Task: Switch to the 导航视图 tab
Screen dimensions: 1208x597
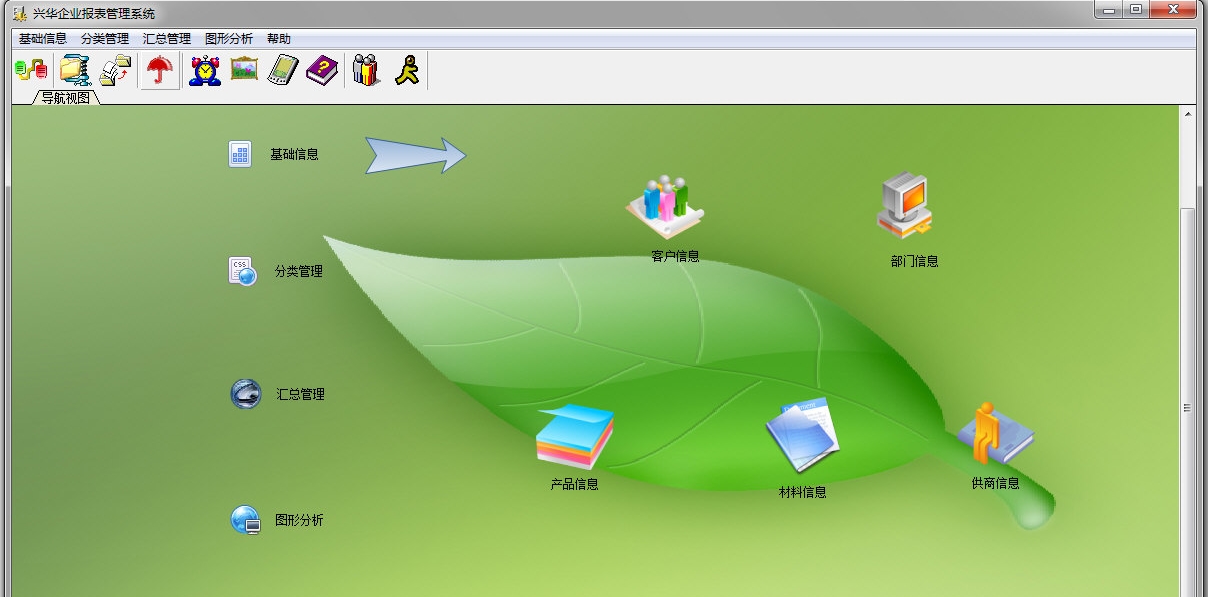Action: (x=66, y=98)
